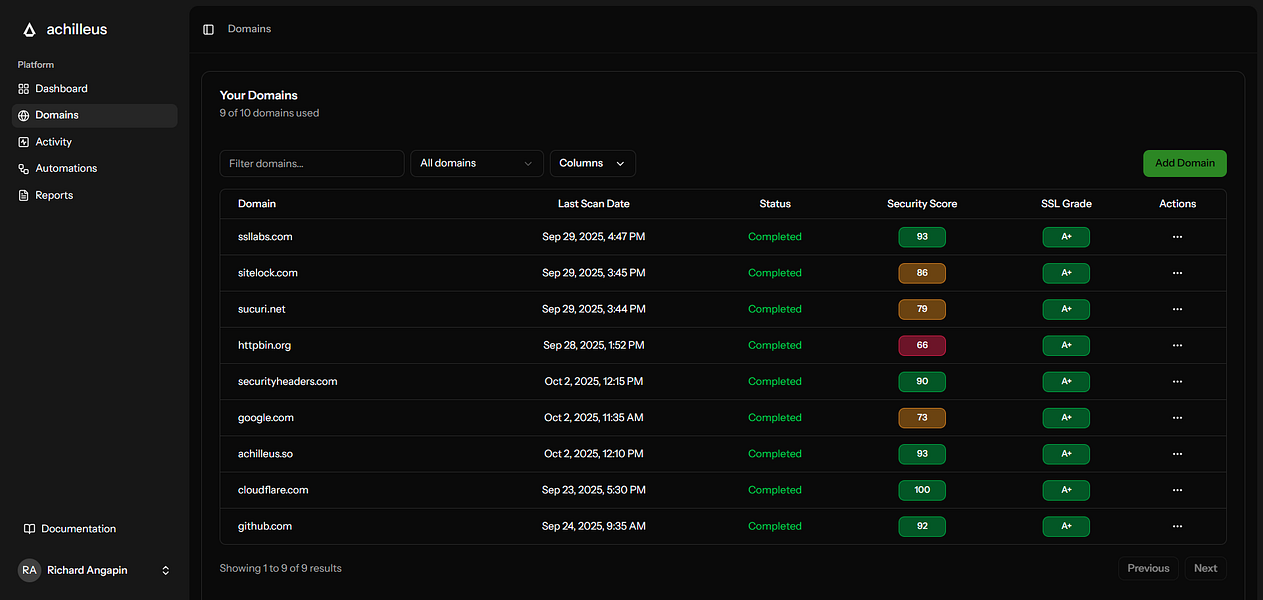The height and width of the screenshot is (600, 1263).
Task: Click the SSL Grade column header
Action: [x=1066, y=204]
